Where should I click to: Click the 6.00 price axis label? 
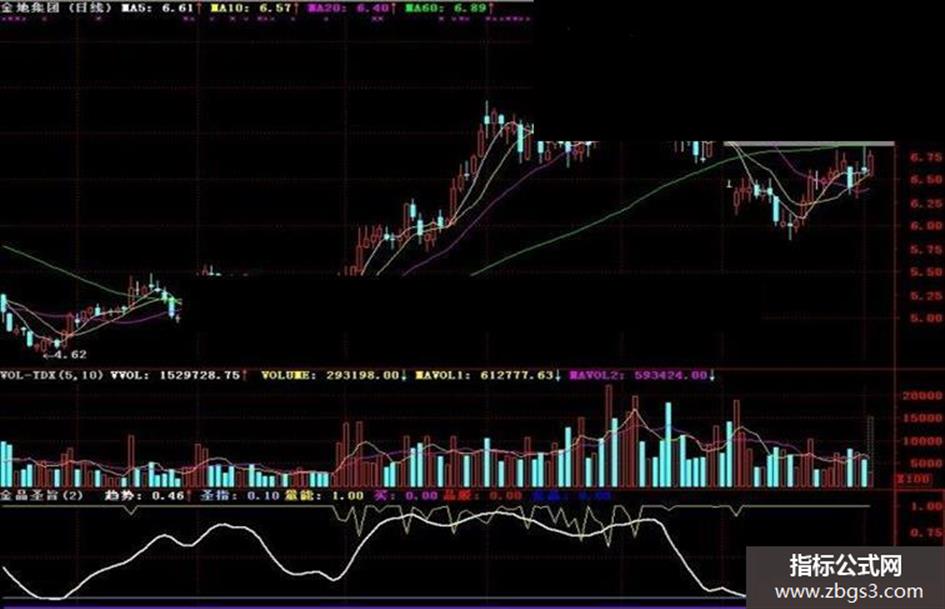(x=926, y=226)
